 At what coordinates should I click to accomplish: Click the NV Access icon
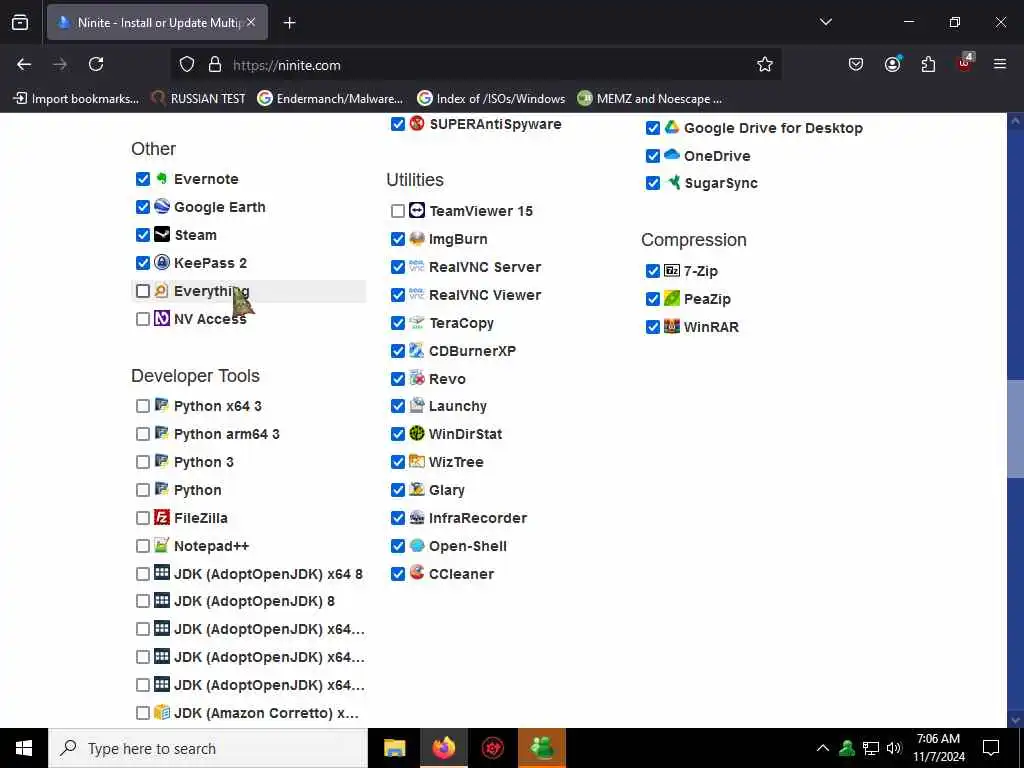coord(162,319)
